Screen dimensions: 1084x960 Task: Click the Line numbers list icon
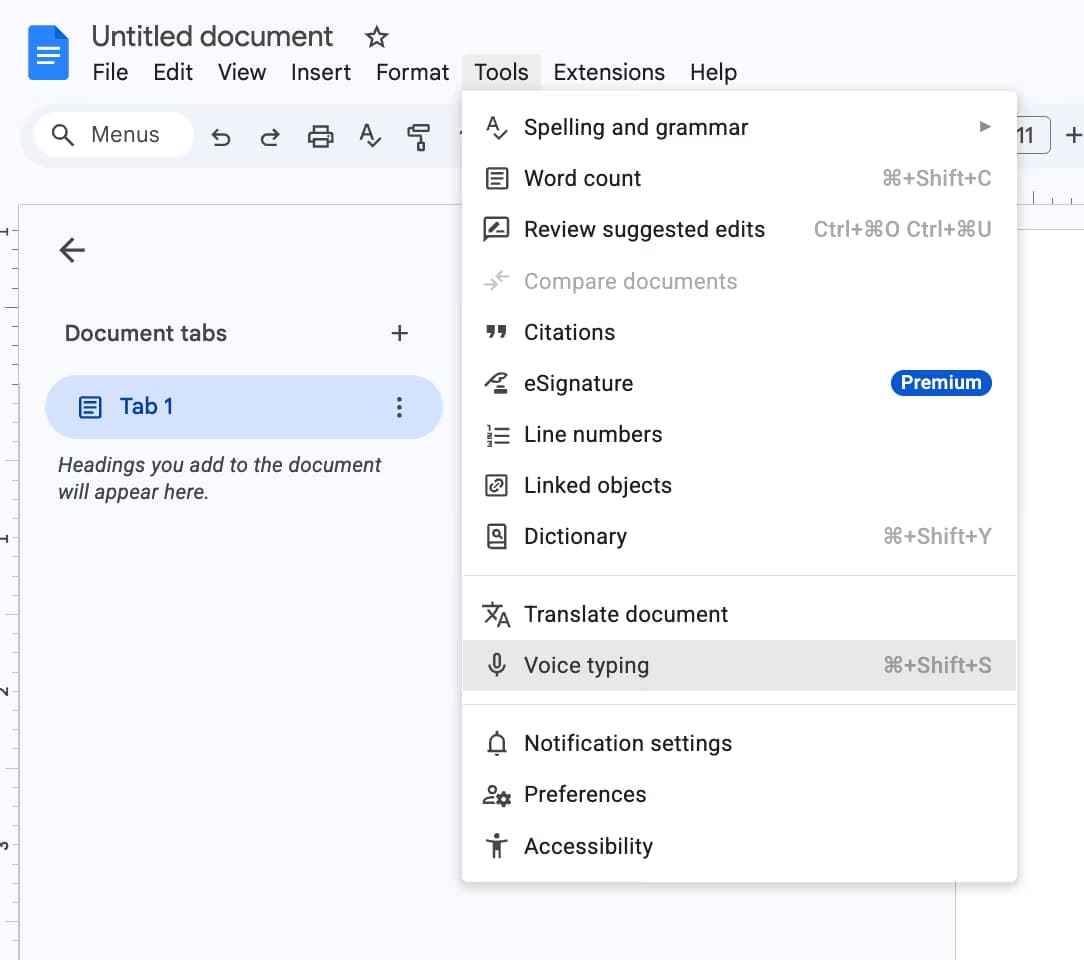coord(496,435)
